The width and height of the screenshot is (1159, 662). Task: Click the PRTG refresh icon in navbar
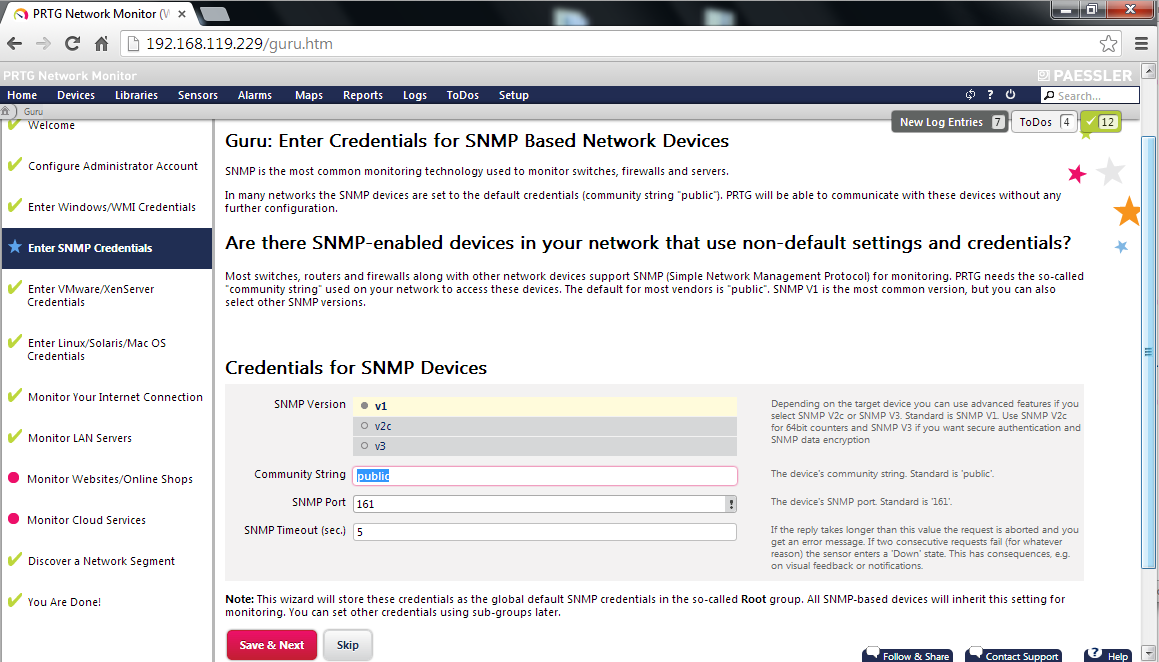click(x=971, y=95)
